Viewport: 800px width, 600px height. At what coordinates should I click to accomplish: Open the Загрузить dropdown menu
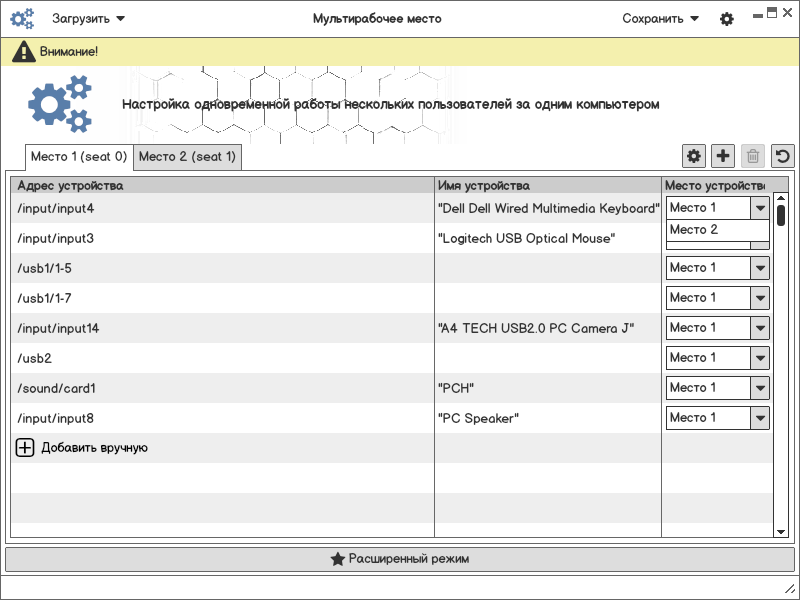coord(88,19)
